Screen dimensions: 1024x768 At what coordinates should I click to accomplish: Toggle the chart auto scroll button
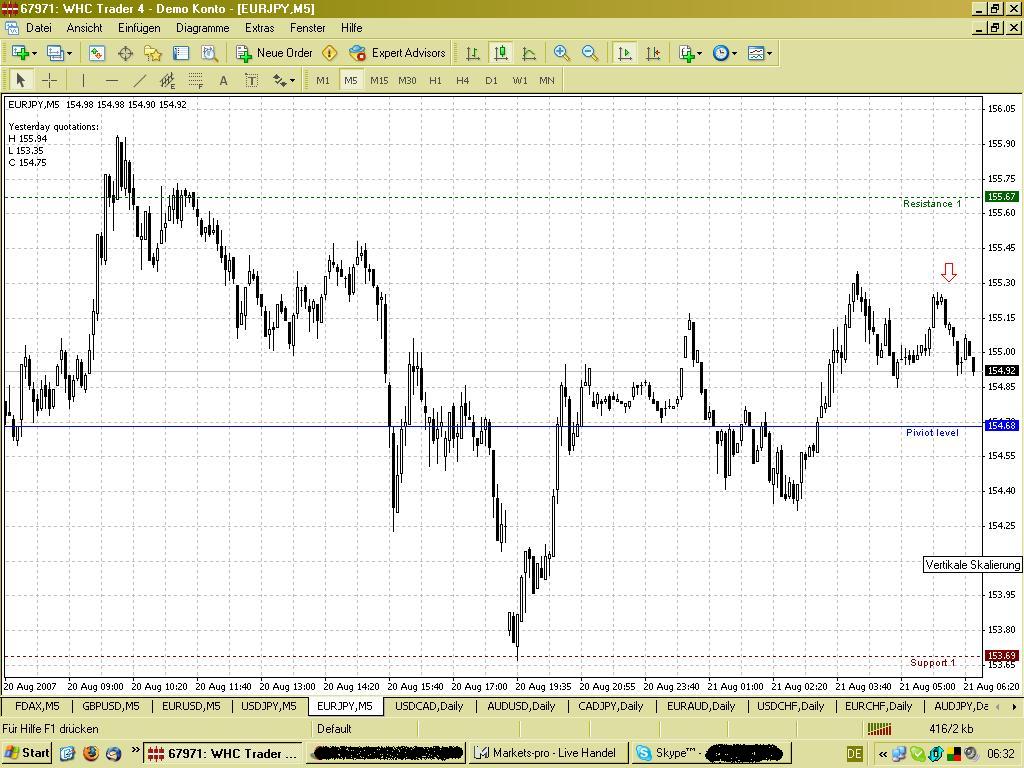[624, 53]
